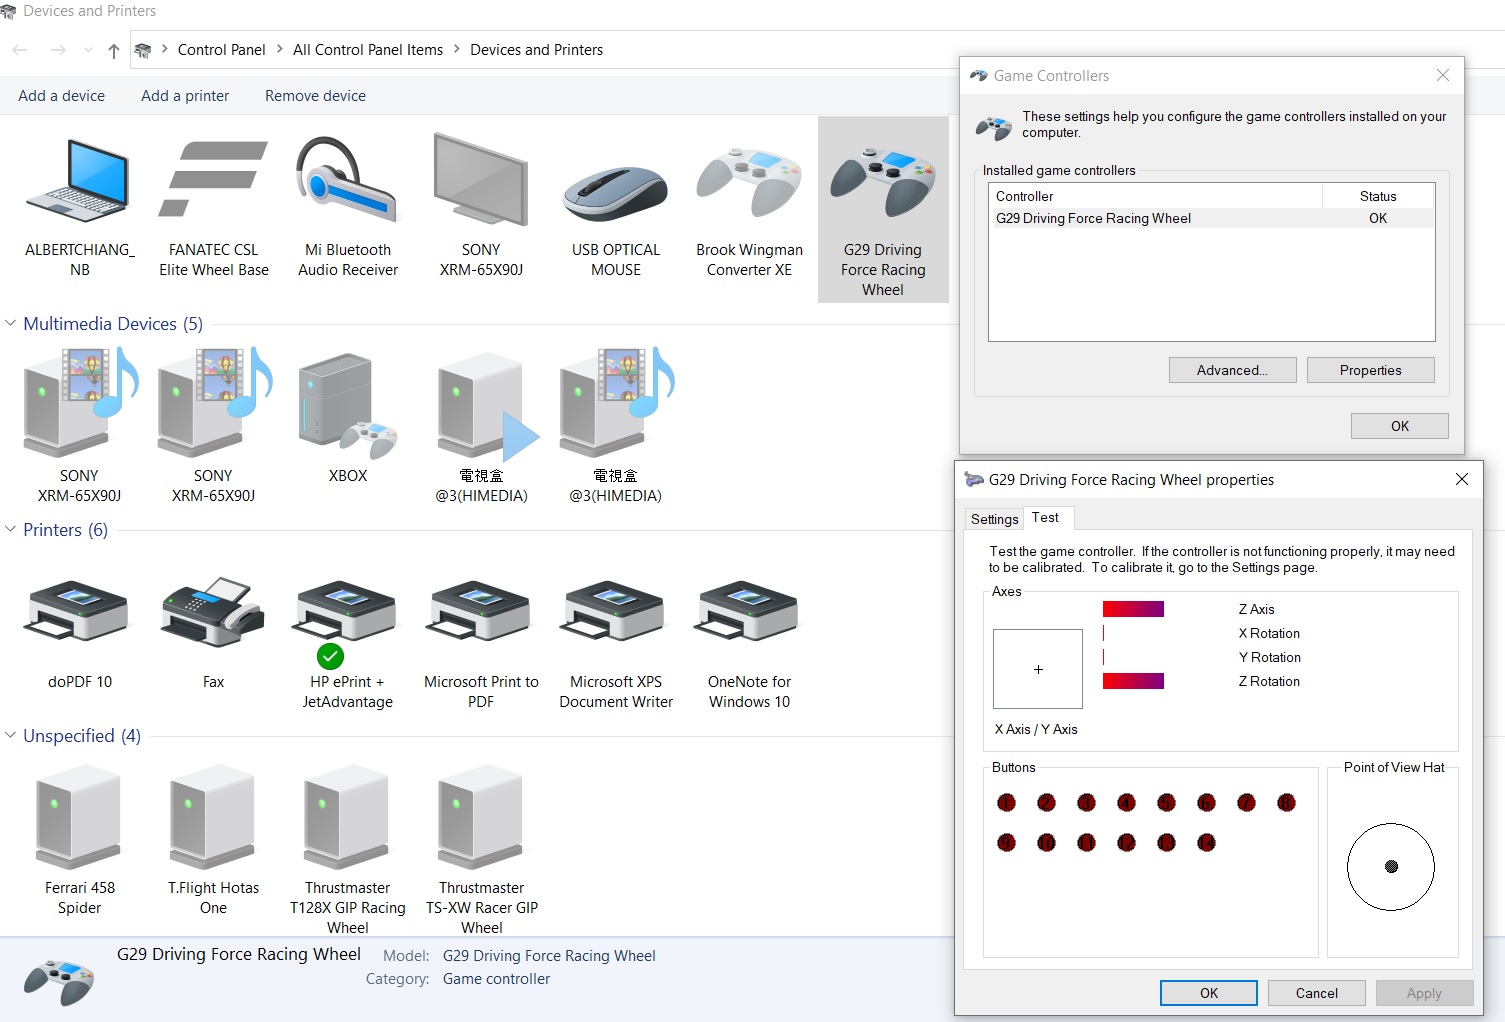Expand breadcrumb chevron after All Control Panel Items

(x=457, y=49)
